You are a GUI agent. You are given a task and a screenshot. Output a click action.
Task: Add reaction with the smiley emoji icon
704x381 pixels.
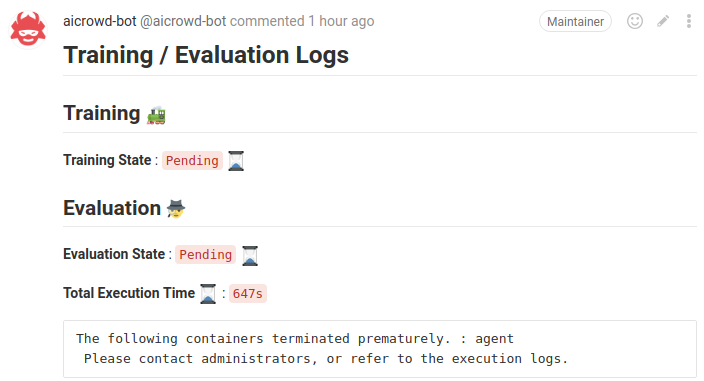[635, 21]
